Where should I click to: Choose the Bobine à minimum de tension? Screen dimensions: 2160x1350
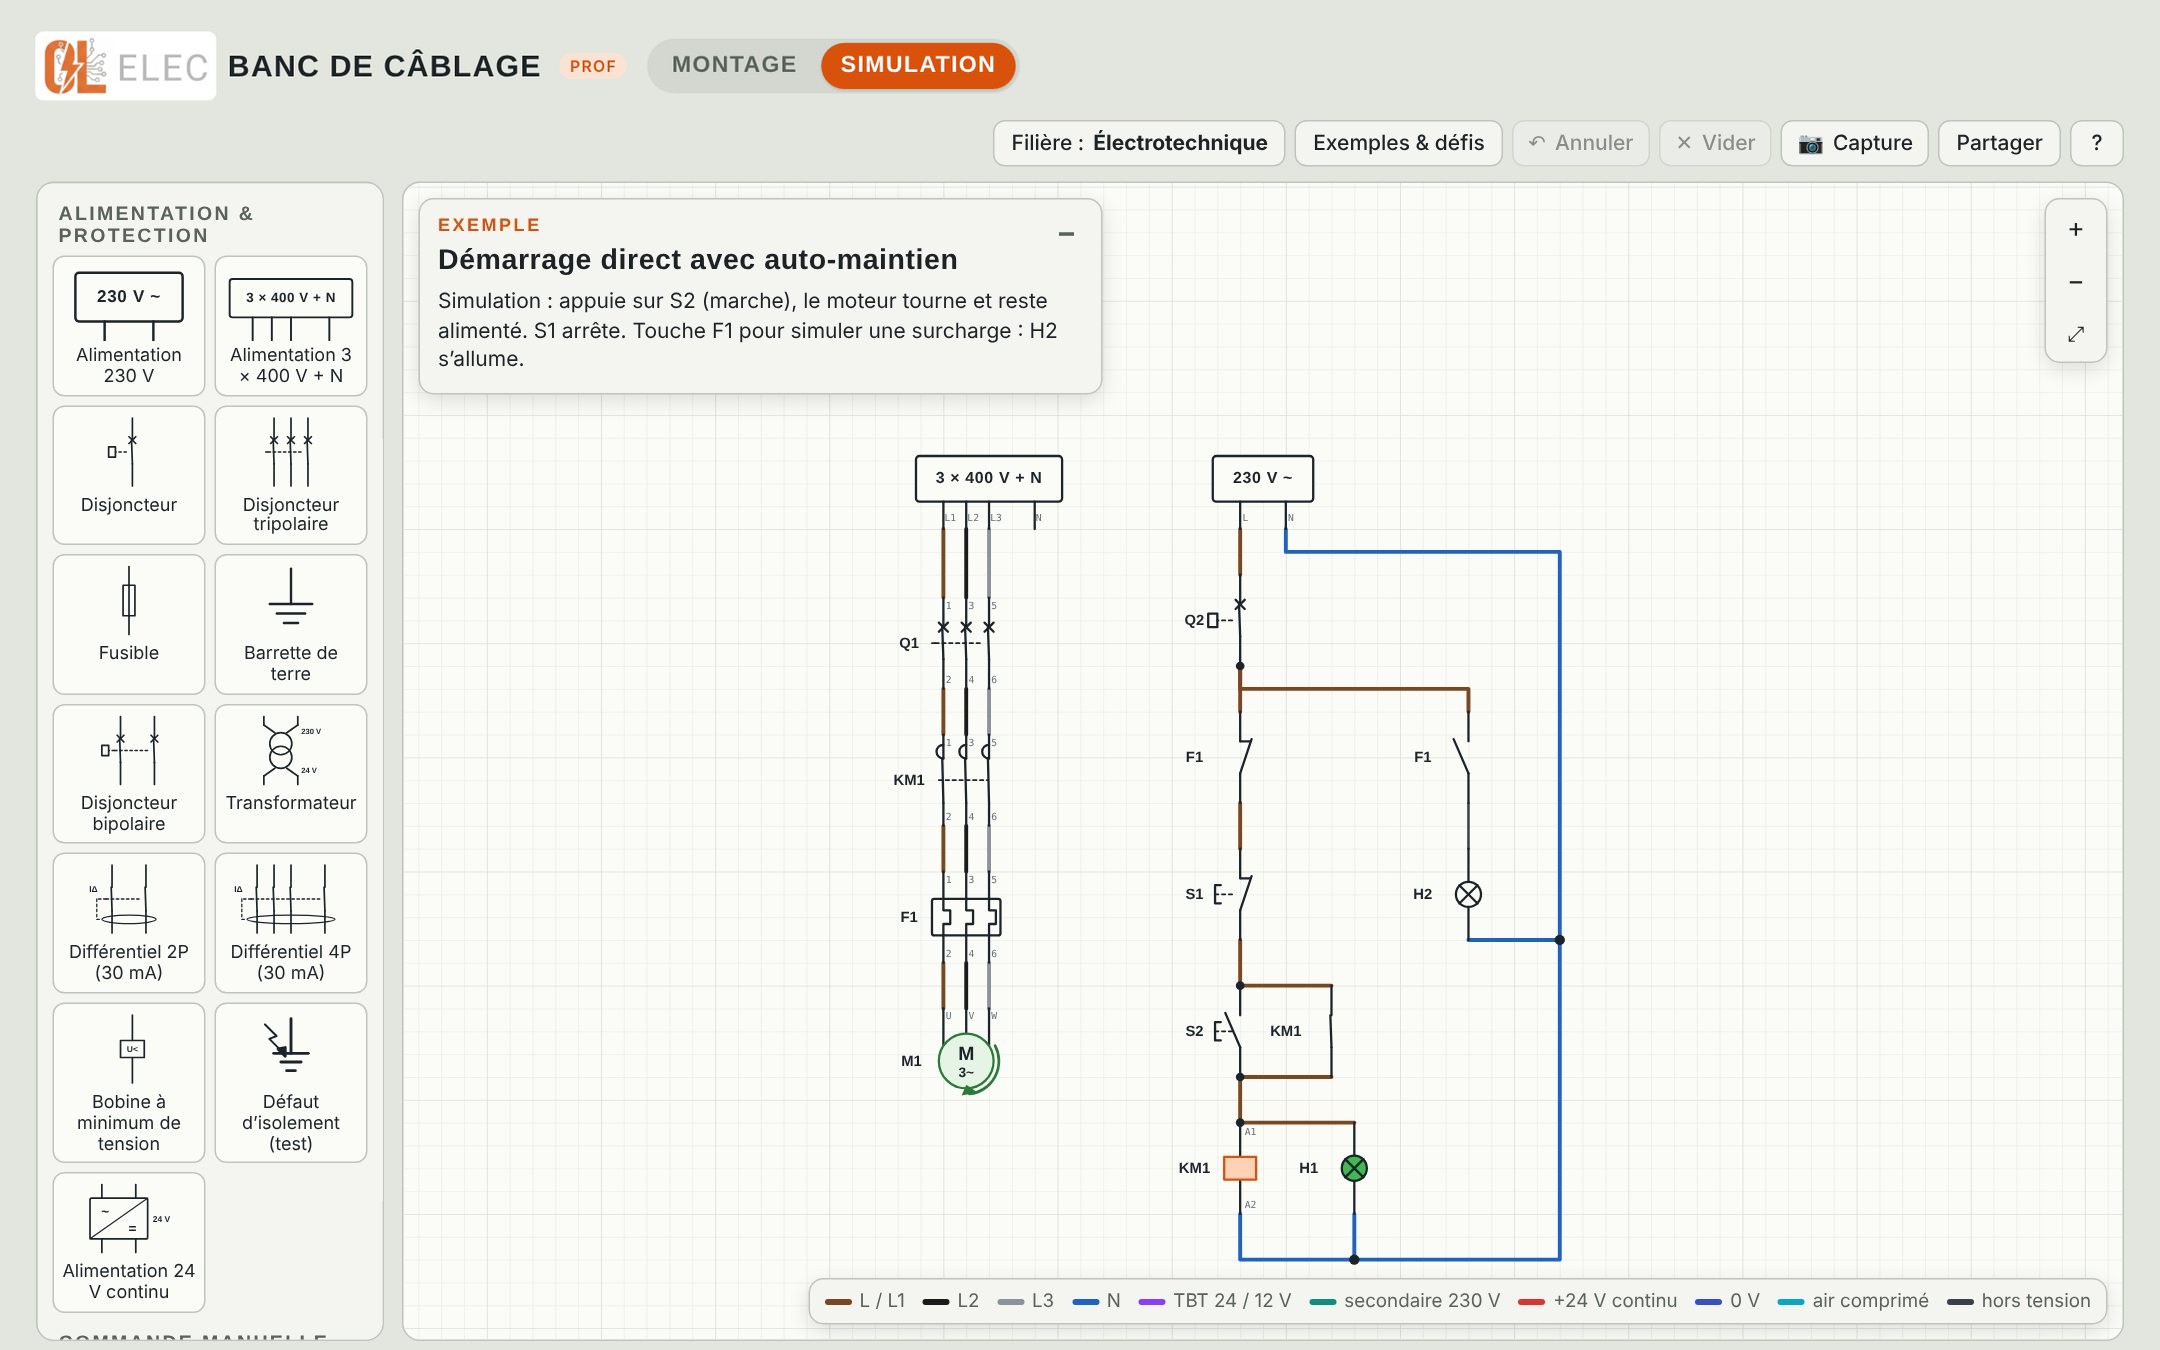(x=129, y=1083)
